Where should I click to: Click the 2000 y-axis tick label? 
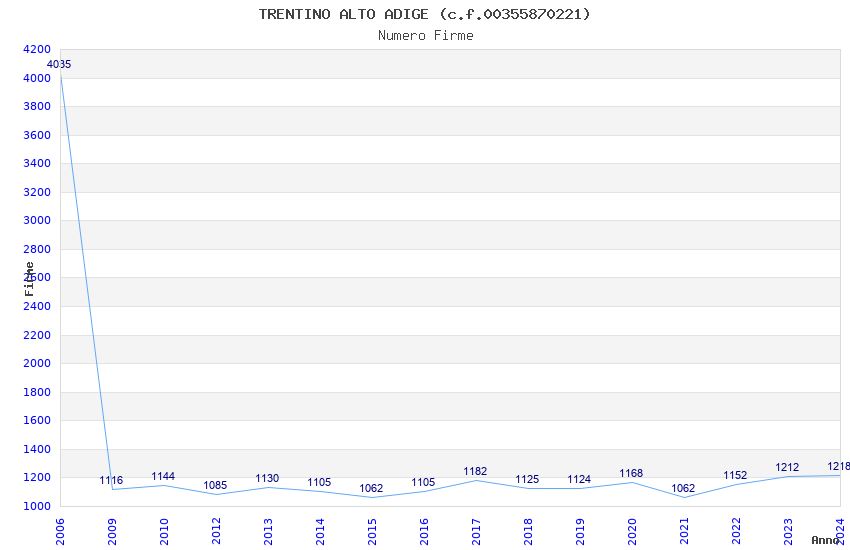tap(37, 364)
